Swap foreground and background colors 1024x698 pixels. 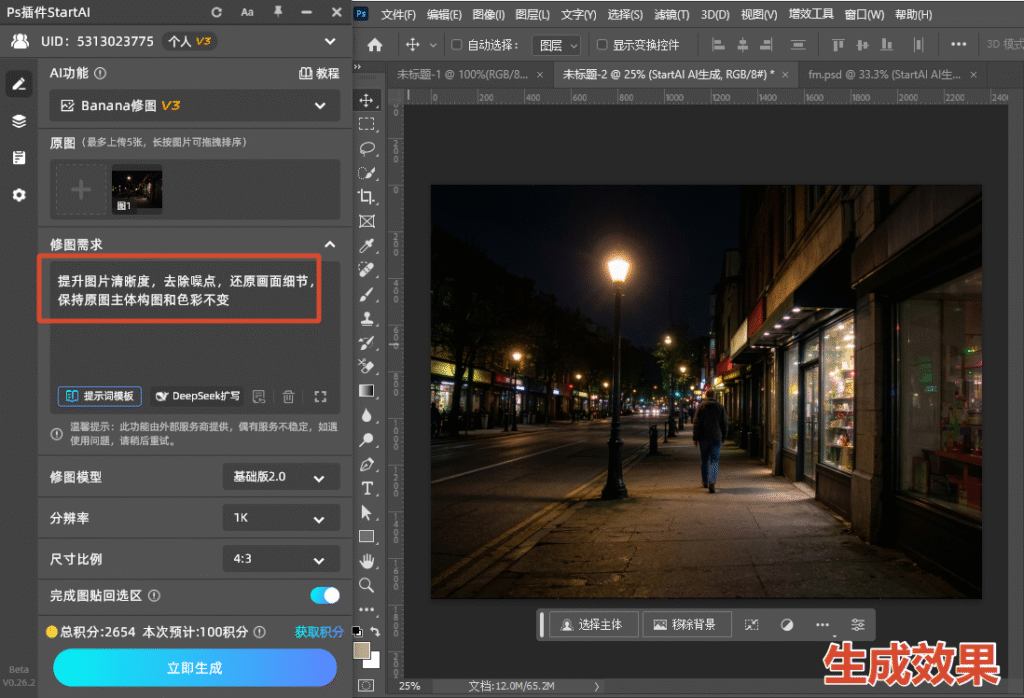point(376,631)
